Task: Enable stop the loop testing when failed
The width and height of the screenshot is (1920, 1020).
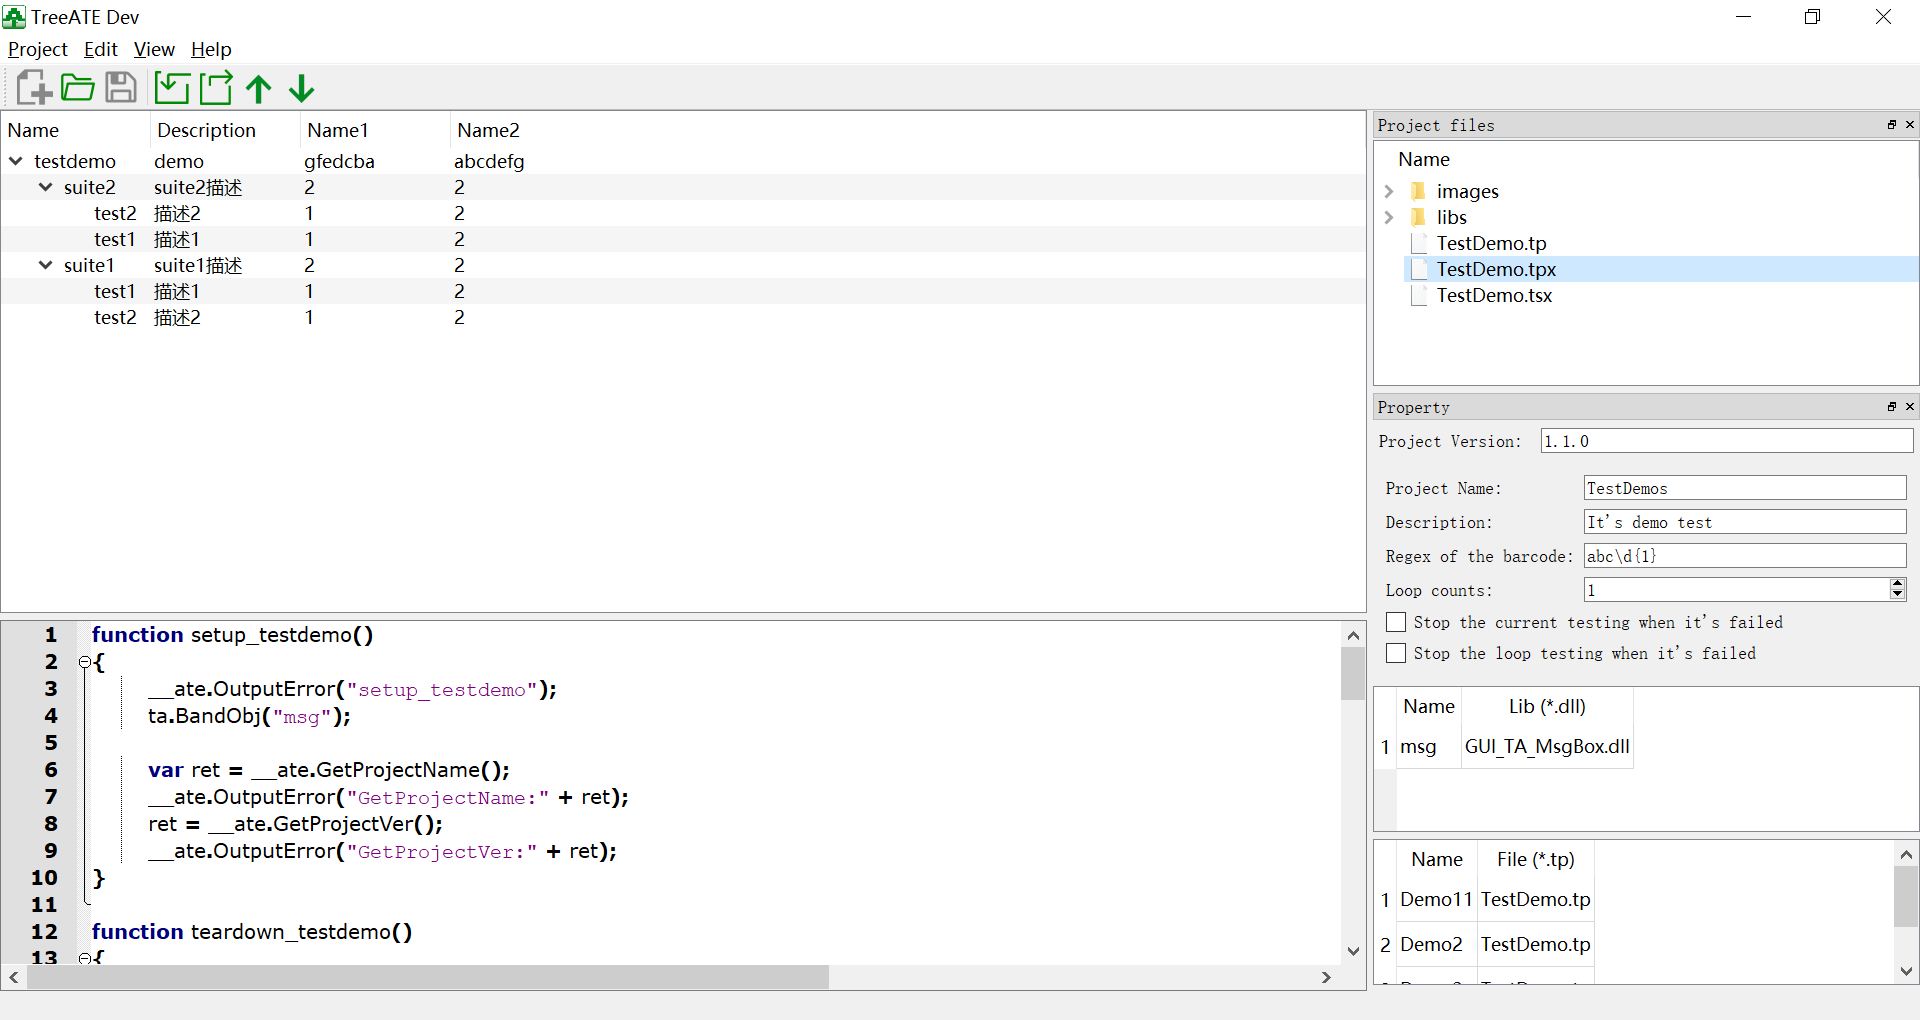Action: (x=1396, y=653)
